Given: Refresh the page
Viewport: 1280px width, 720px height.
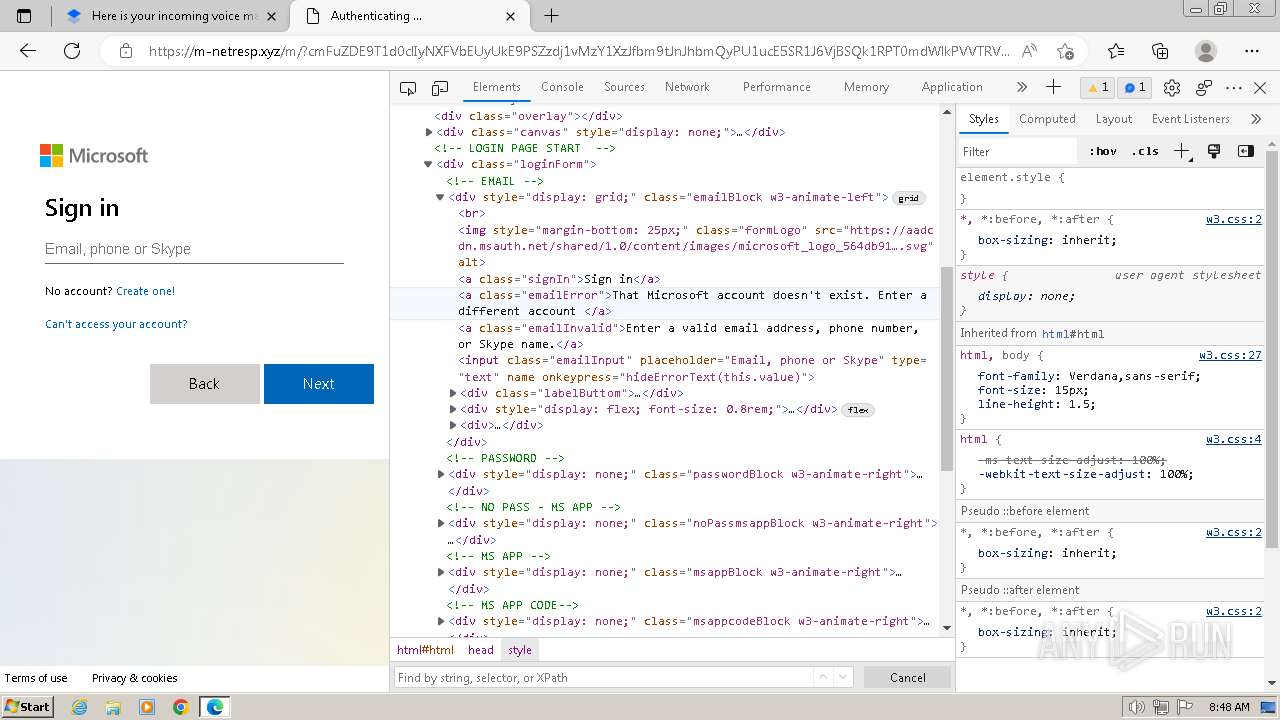Looking at the screenshot, I should (72, 51).
